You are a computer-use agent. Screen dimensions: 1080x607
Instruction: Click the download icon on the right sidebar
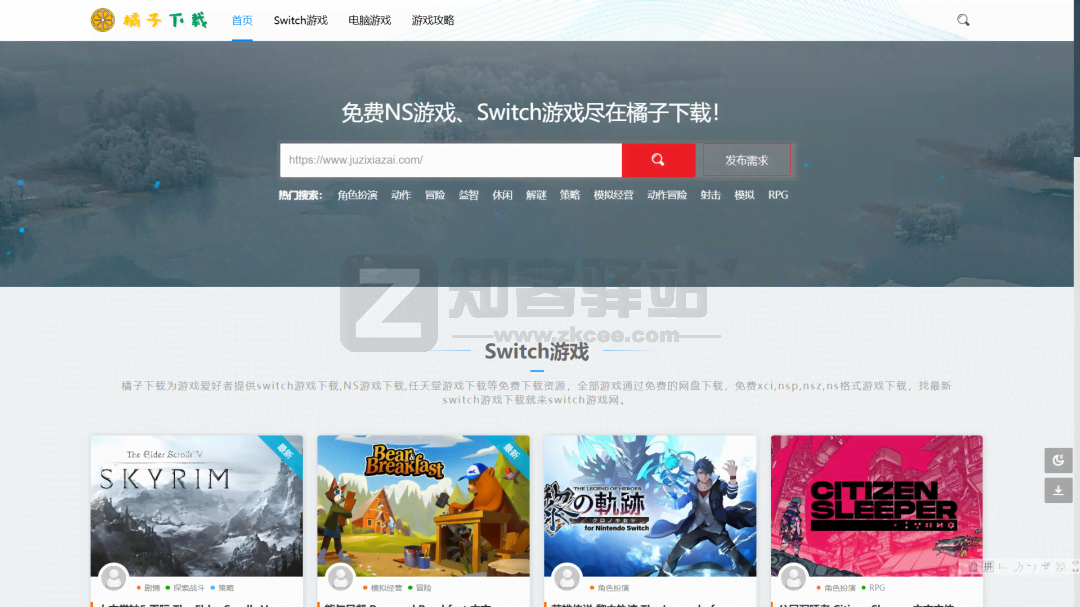click(x=1058, y=491)
